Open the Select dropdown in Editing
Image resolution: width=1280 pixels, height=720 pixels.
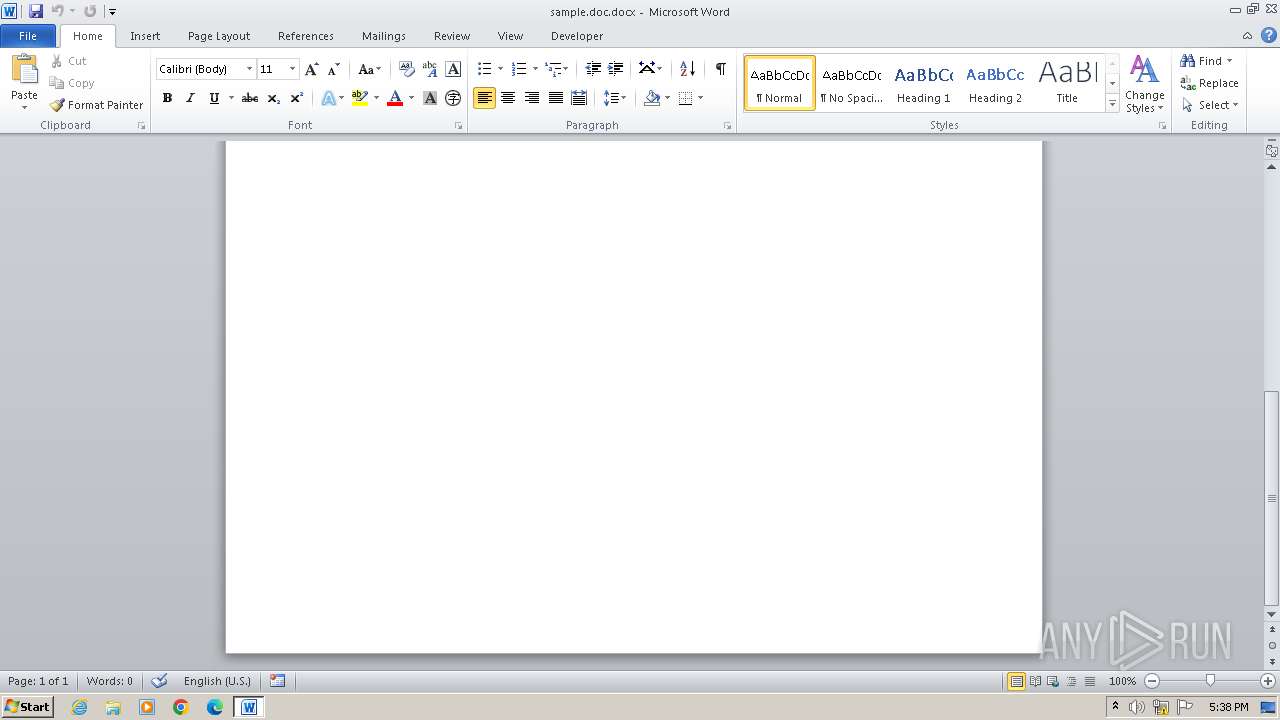1210,105
